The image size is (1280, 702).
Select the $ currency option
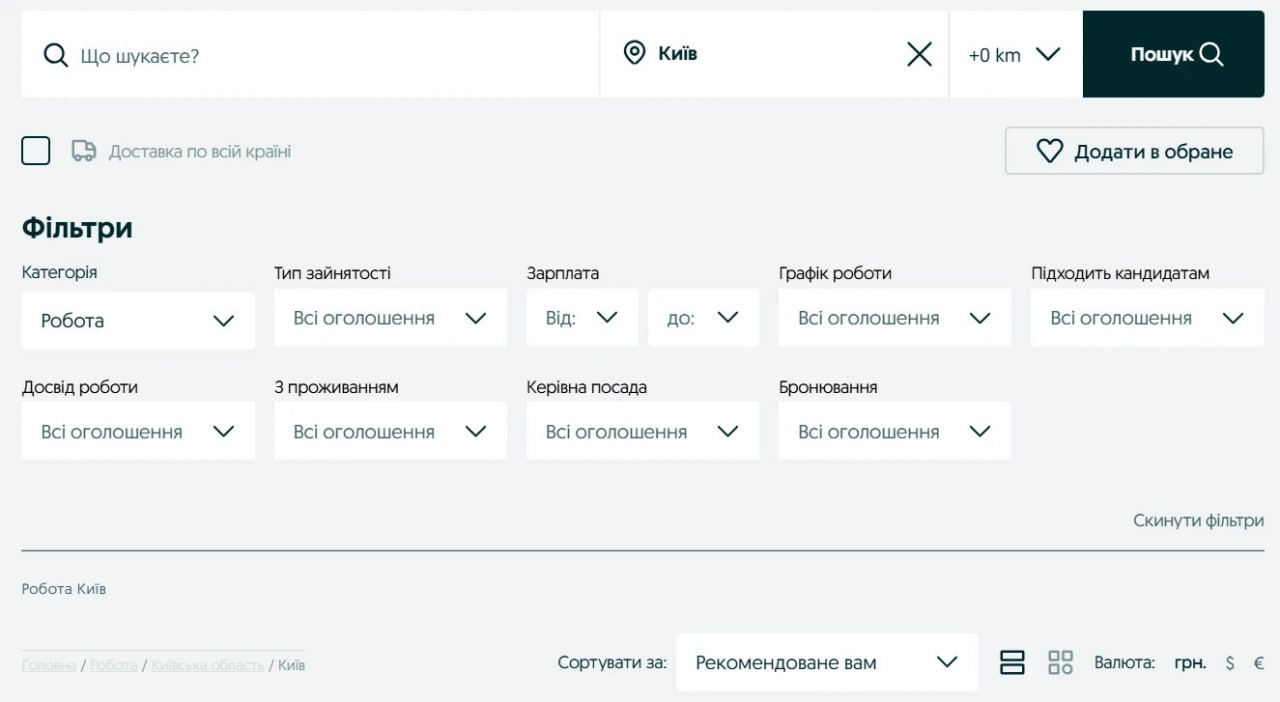(1230, 663)
